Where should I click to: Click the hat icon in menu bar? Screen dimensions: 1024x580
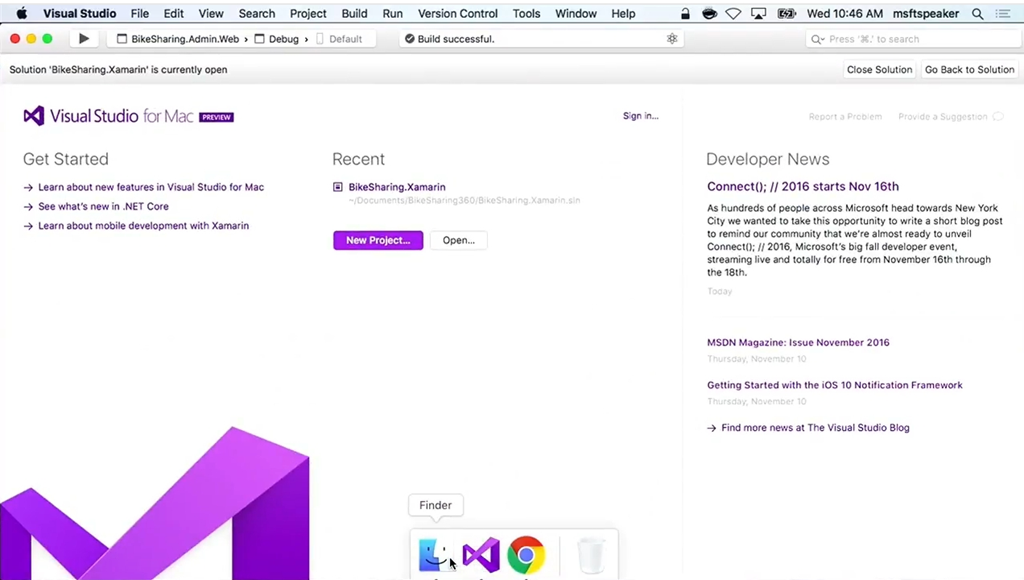tap(709, 13)
